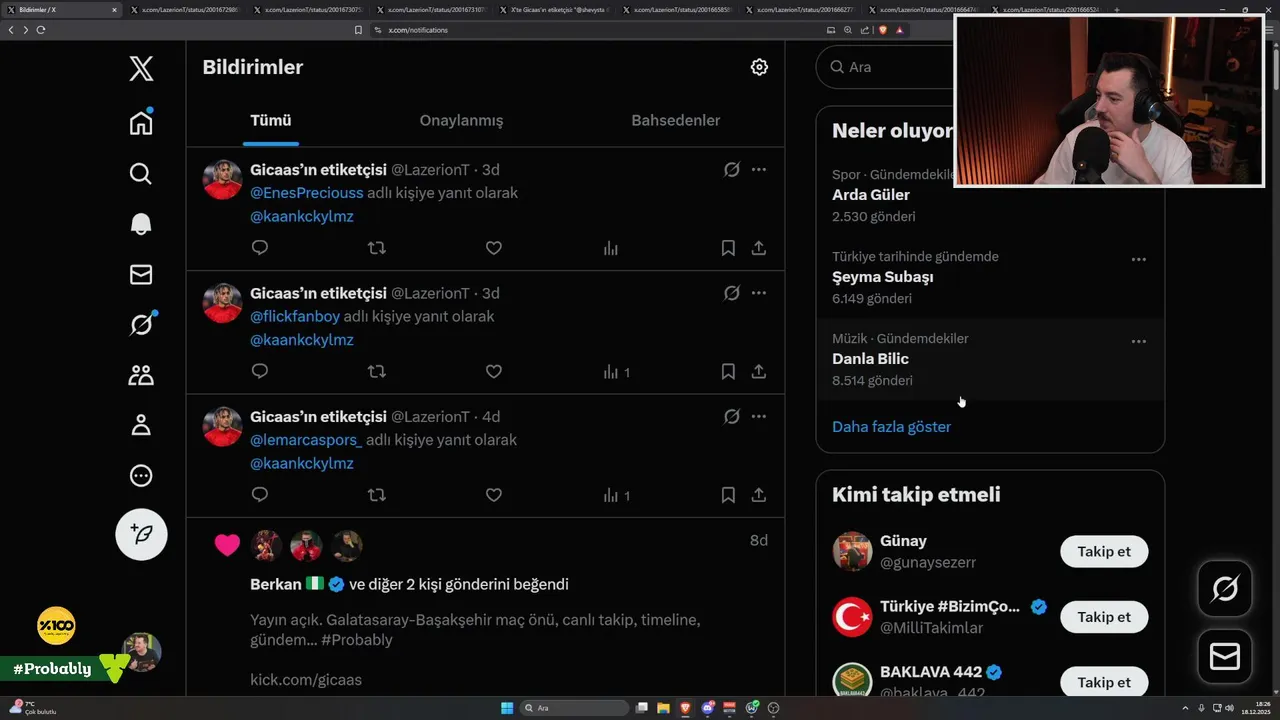Compose a new post with feather button
1280x720 pixels.
141,534
